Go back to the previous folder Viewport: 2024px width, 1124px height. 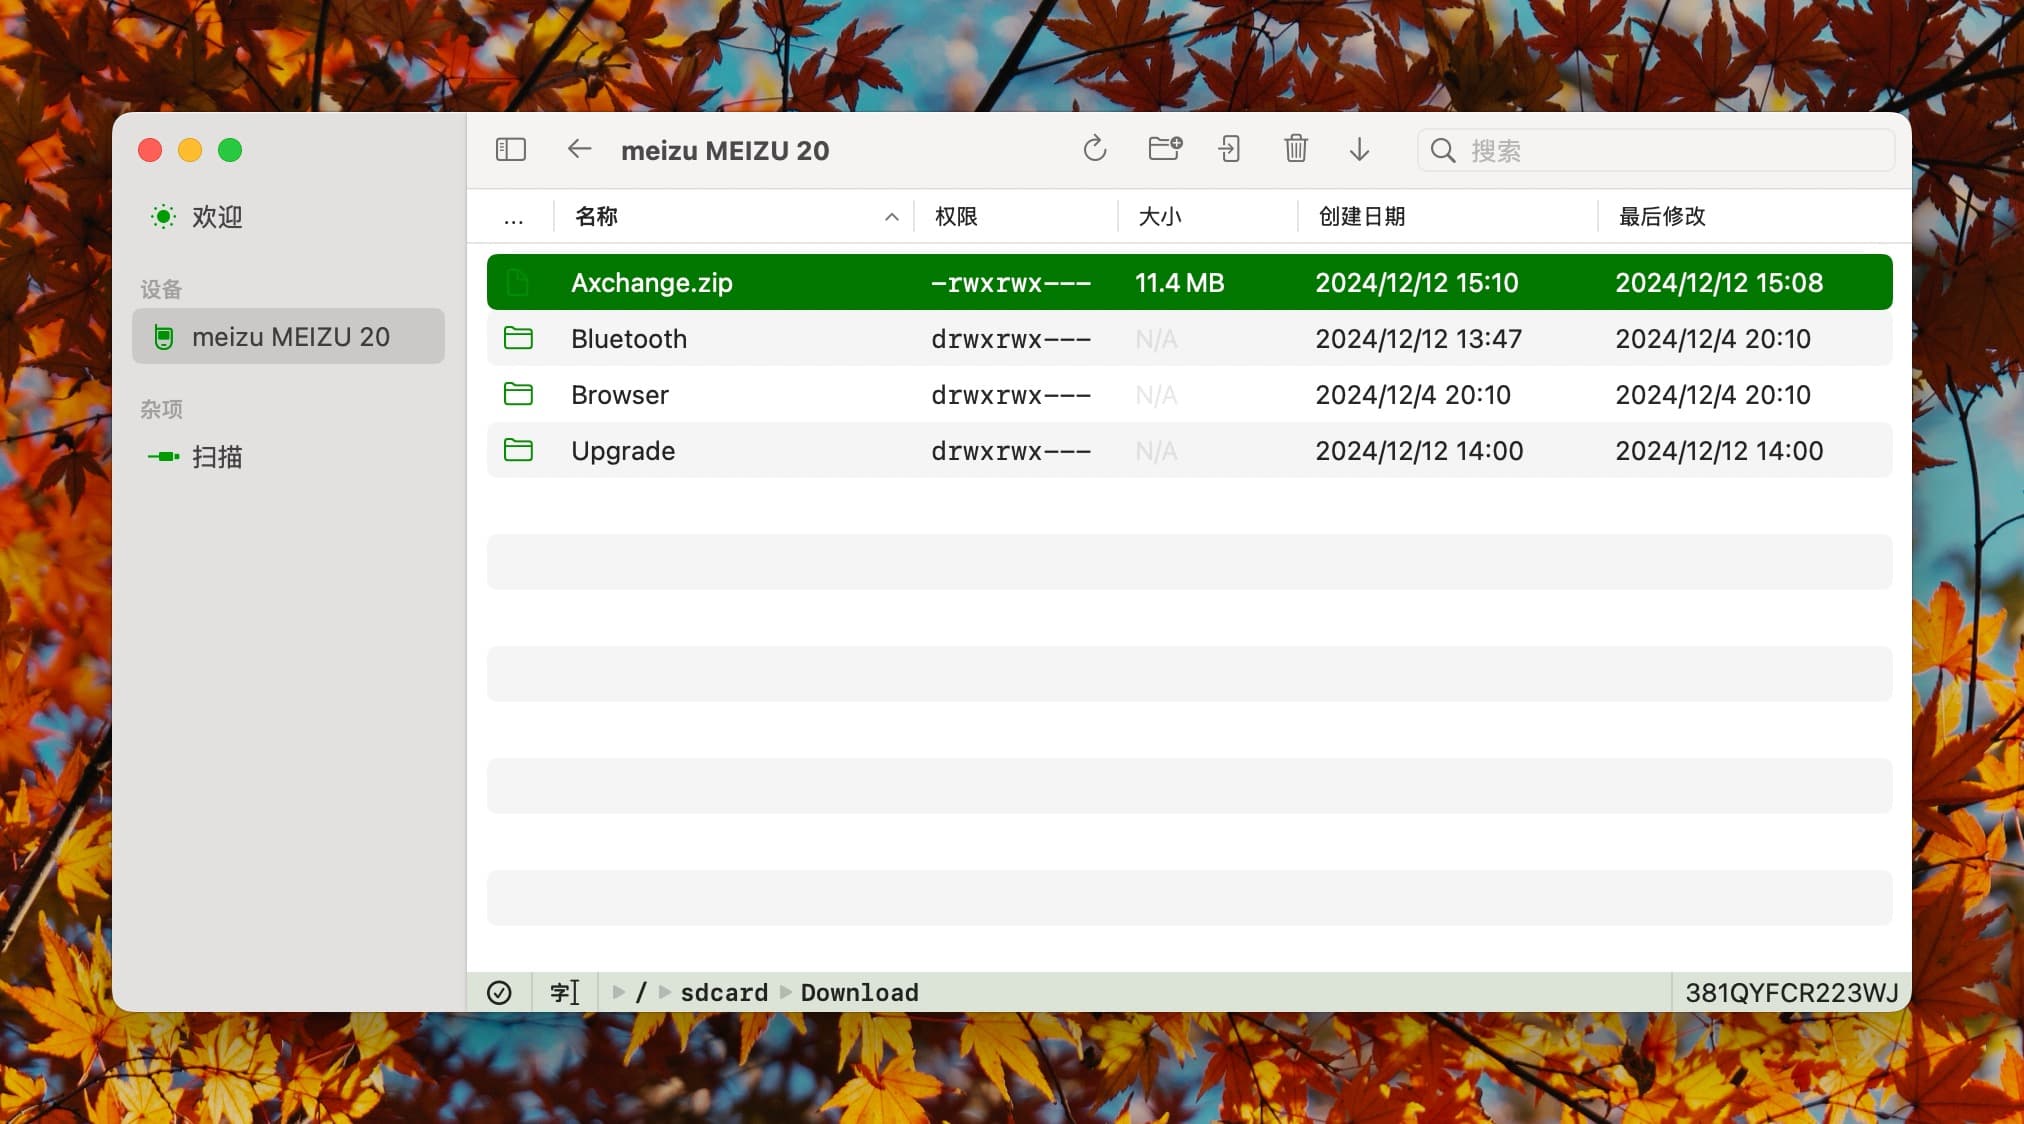pyautogui.click(x=578, y=149)
